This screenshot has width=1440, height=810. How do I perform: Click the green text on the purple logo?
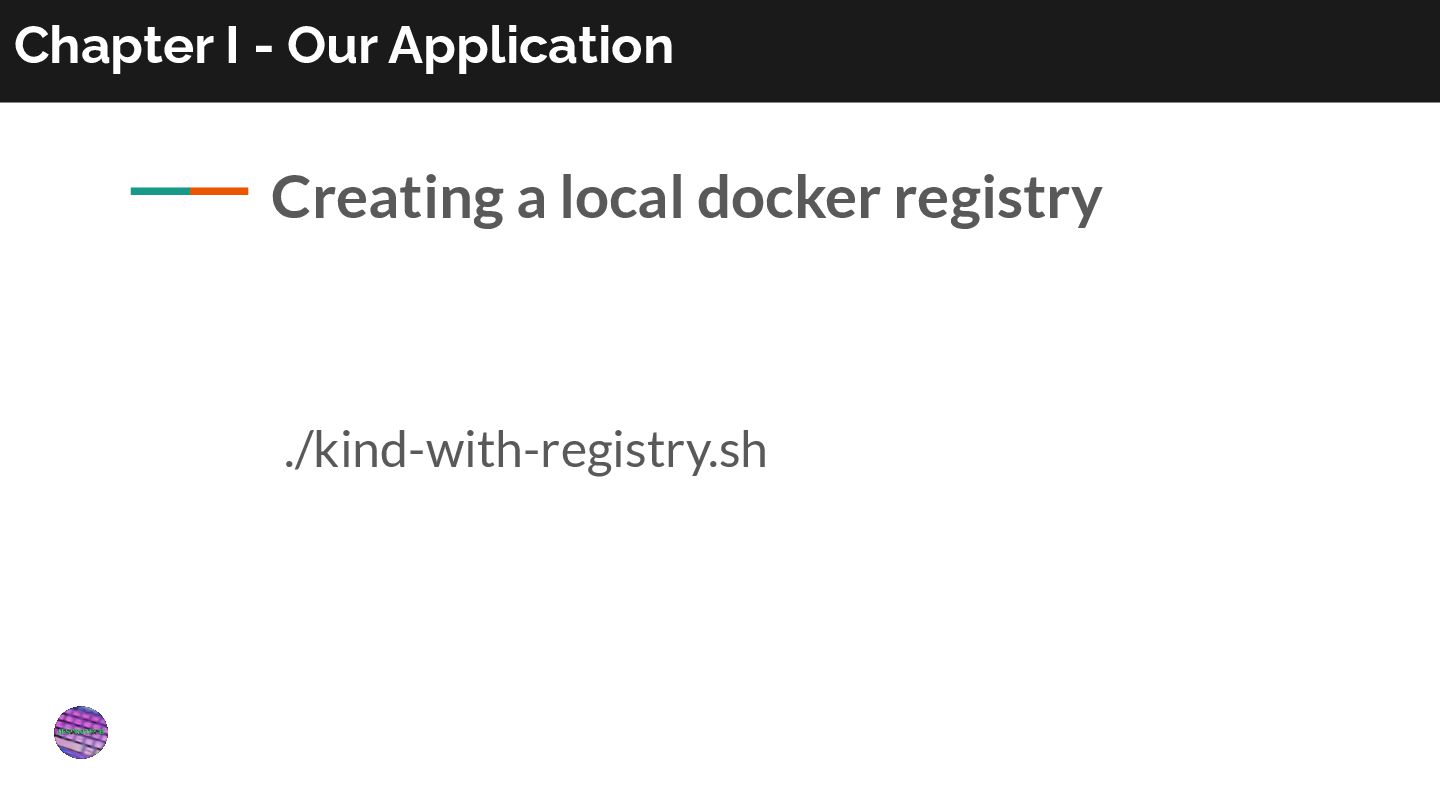click(81, 732)
